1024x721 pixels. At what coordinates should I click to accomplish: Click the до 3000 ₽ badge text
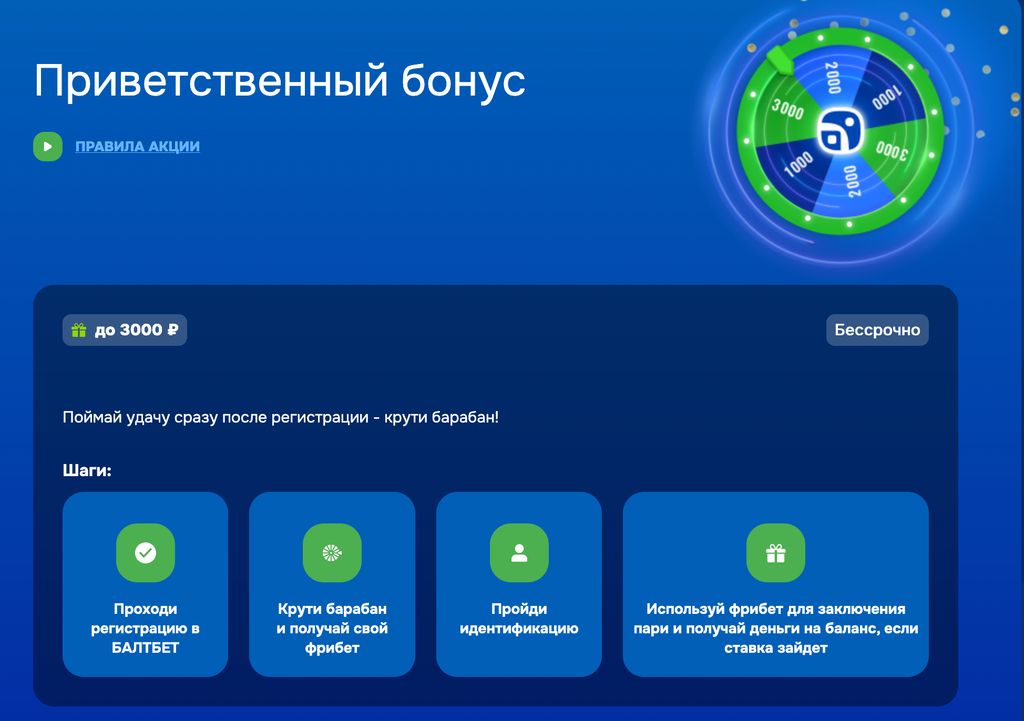click(136, 330)
